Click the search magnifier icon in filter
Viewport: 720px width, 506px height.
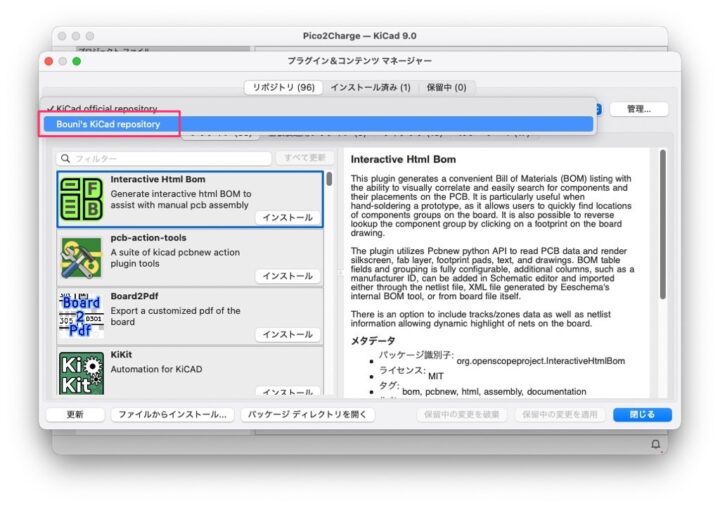click(65, 158)
